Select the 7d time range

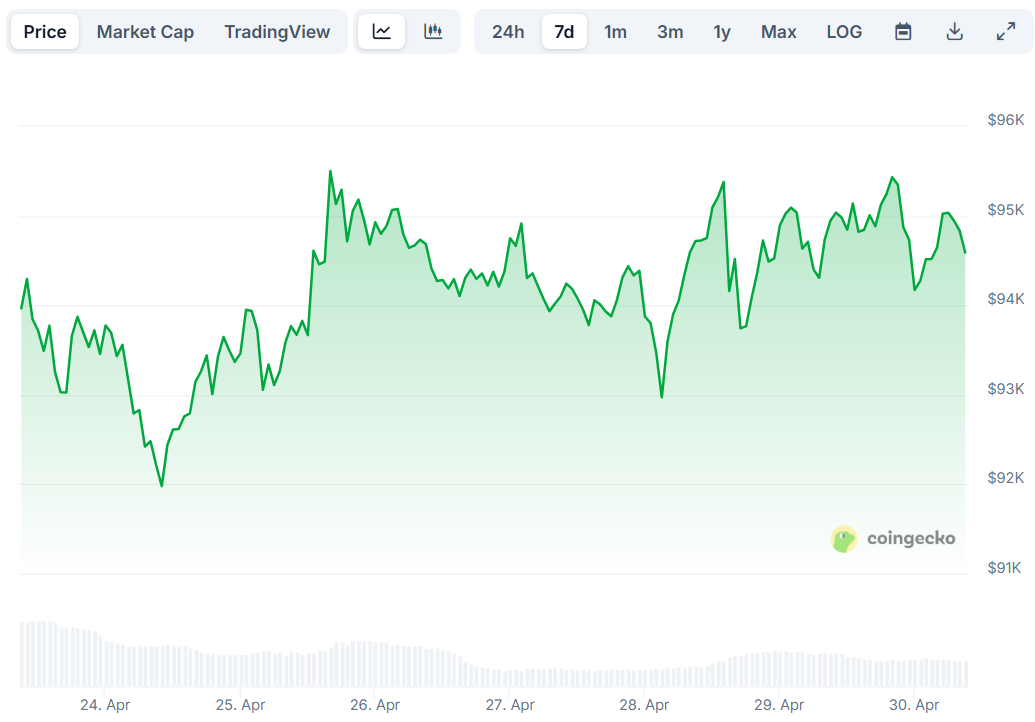(564, 32)
